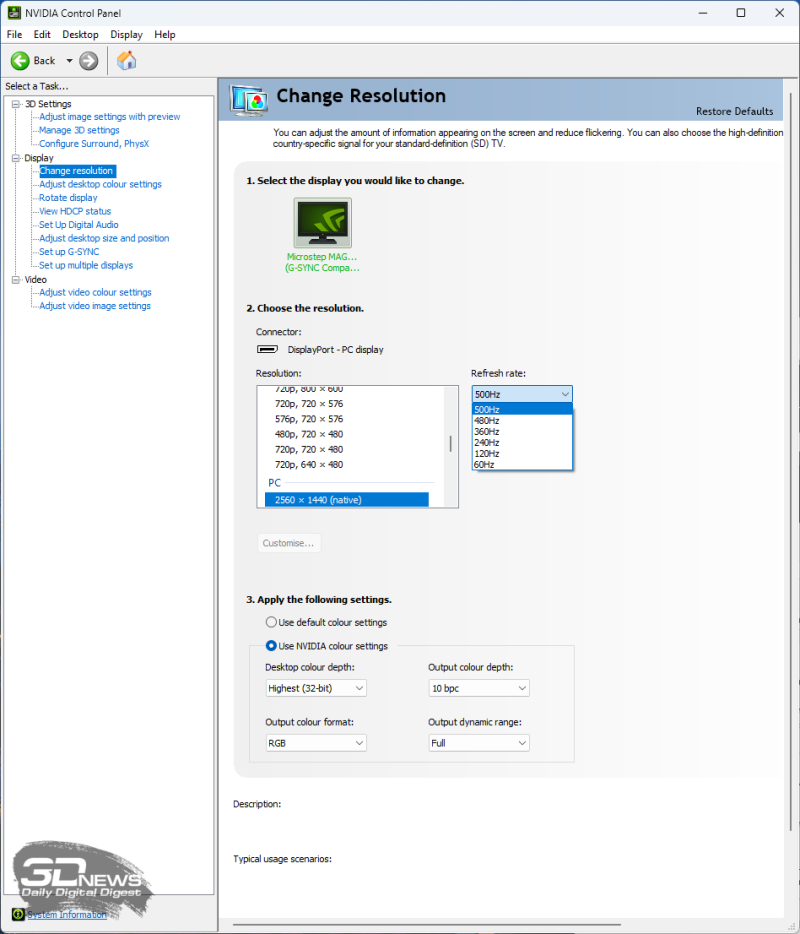Viewport: 800px width, 934px height.
Task: Click Restore Defaults link
Action: [734, 111]
